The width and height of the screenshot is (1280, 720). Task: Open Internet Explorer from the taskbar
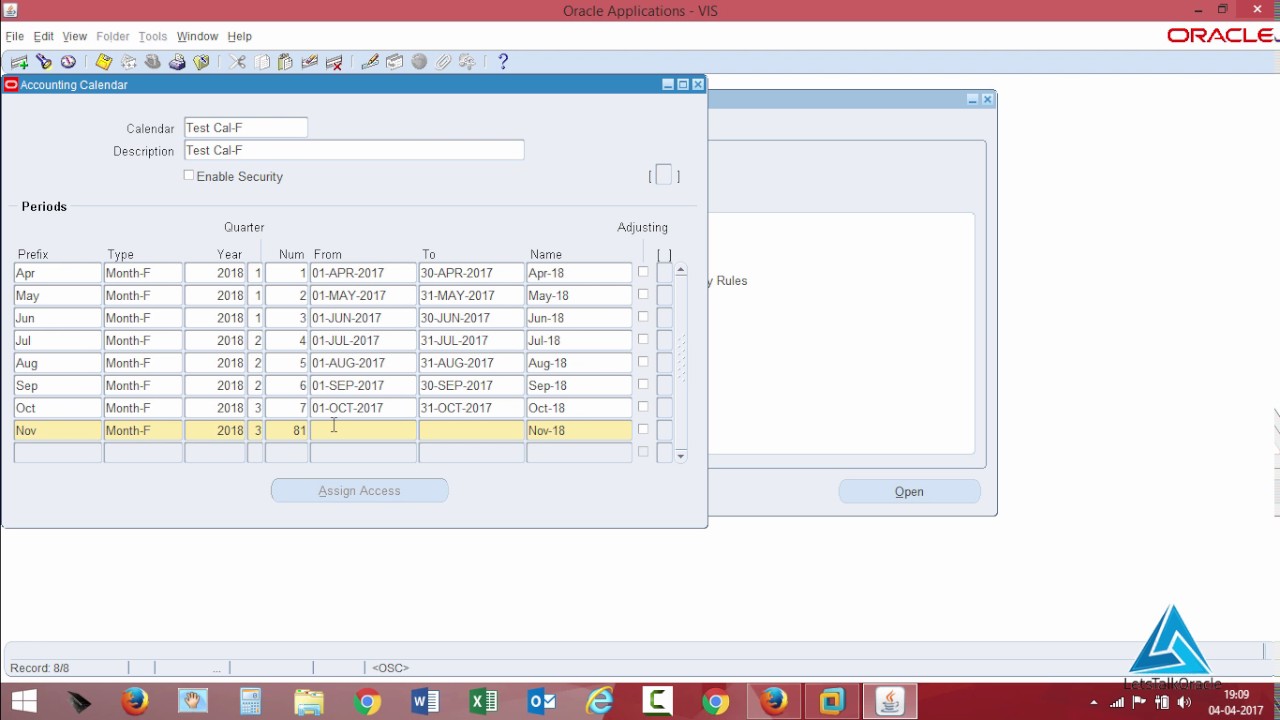click(600, 702)
